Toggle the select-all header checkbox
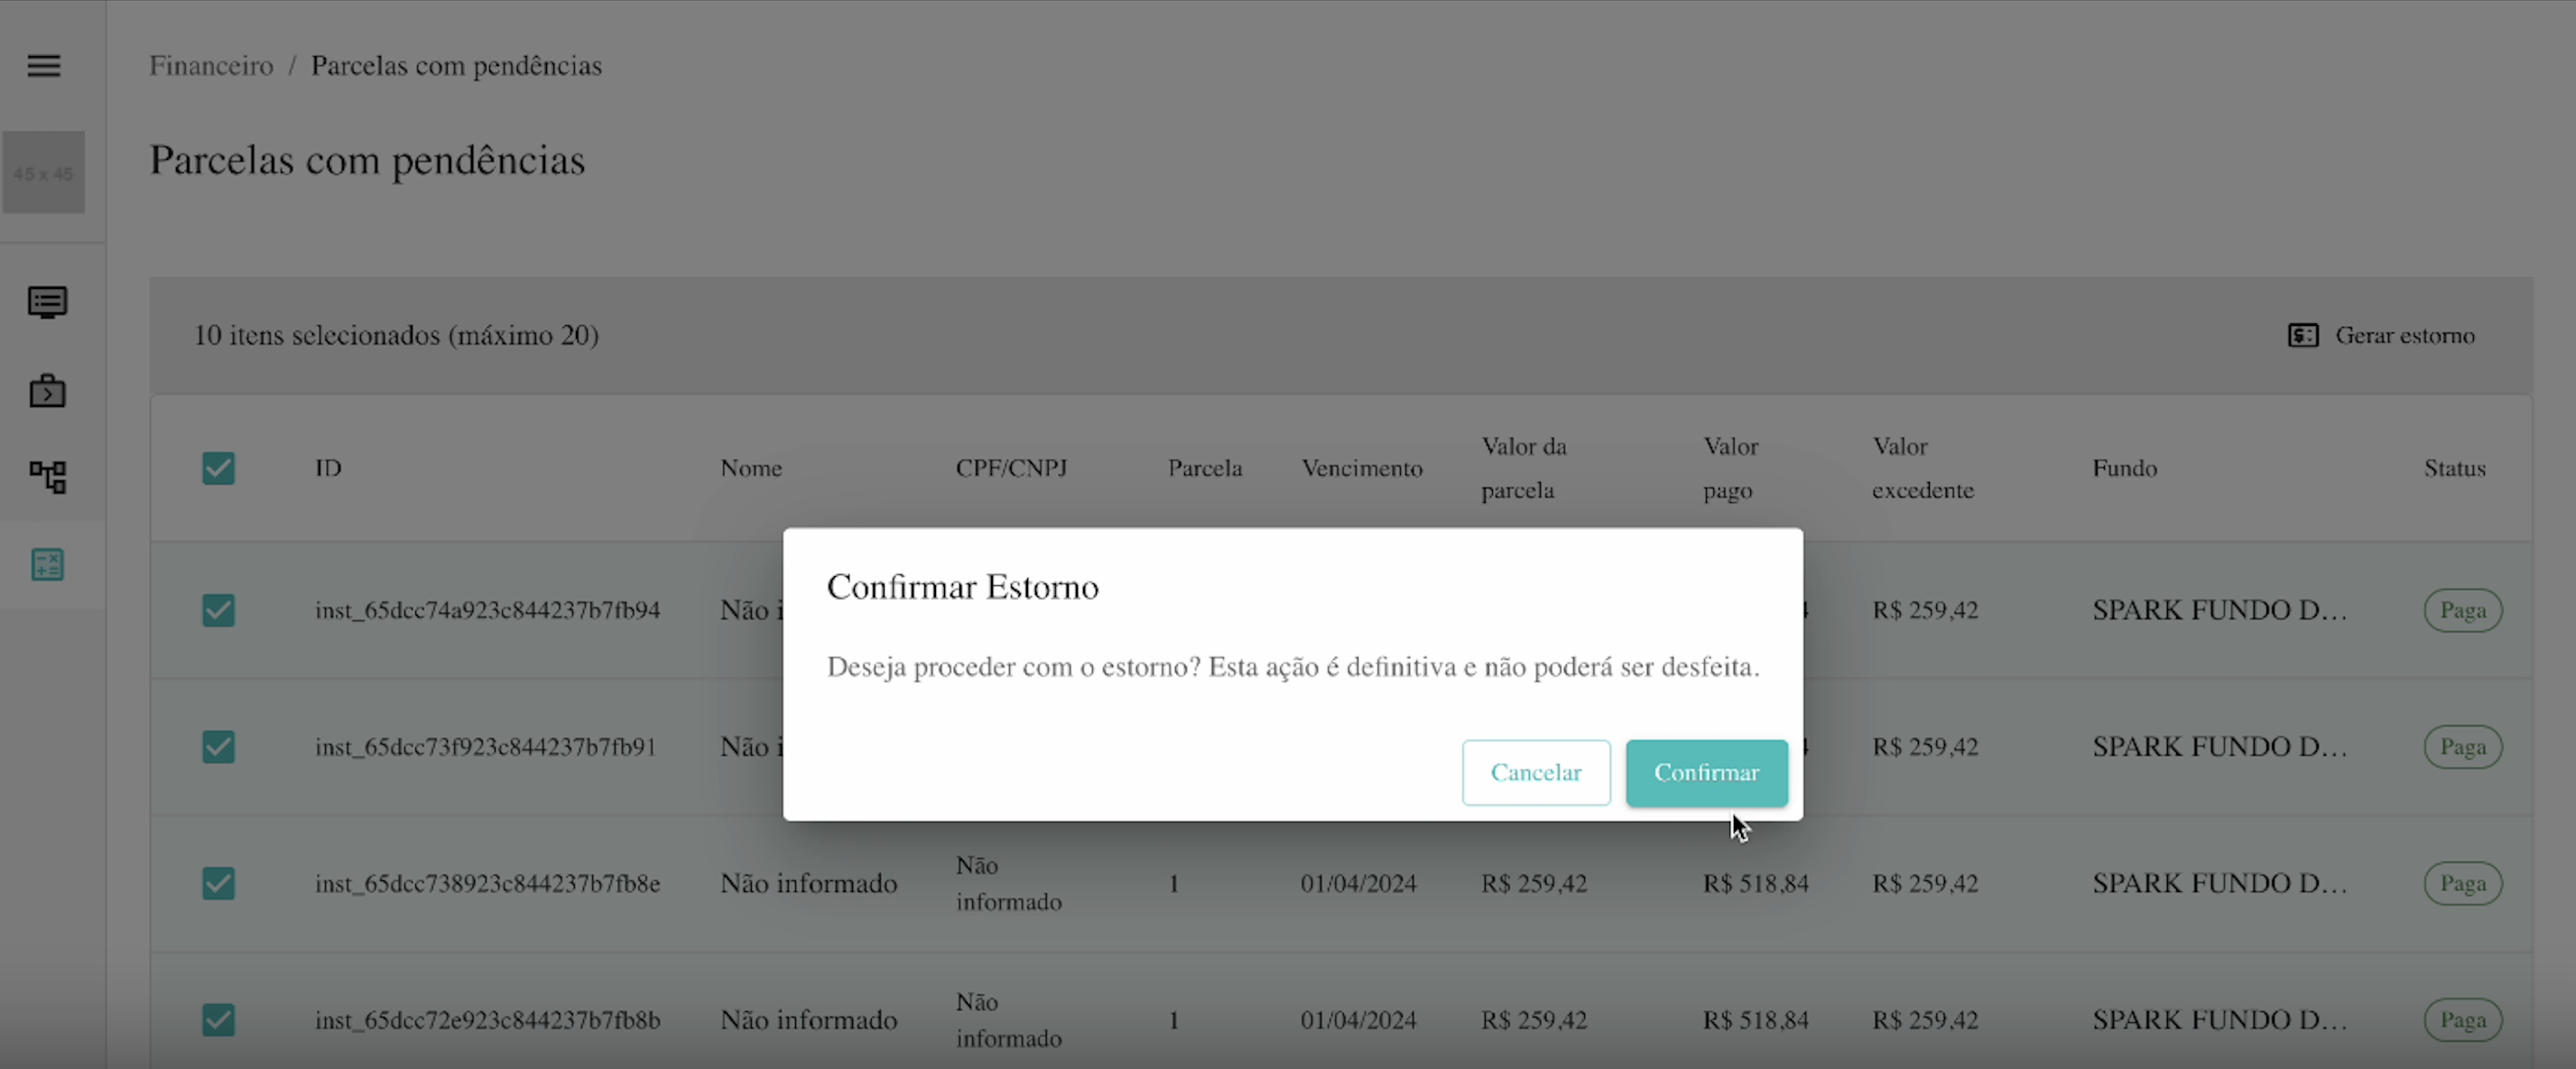 click(218, 468)
